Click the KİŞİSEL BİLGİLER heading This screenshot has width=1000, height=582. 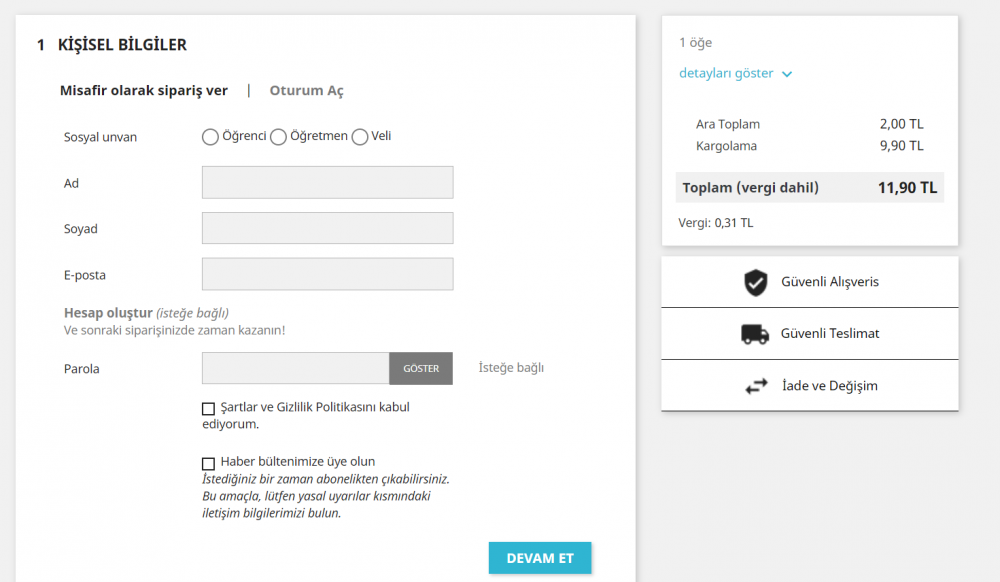[122, 45]
